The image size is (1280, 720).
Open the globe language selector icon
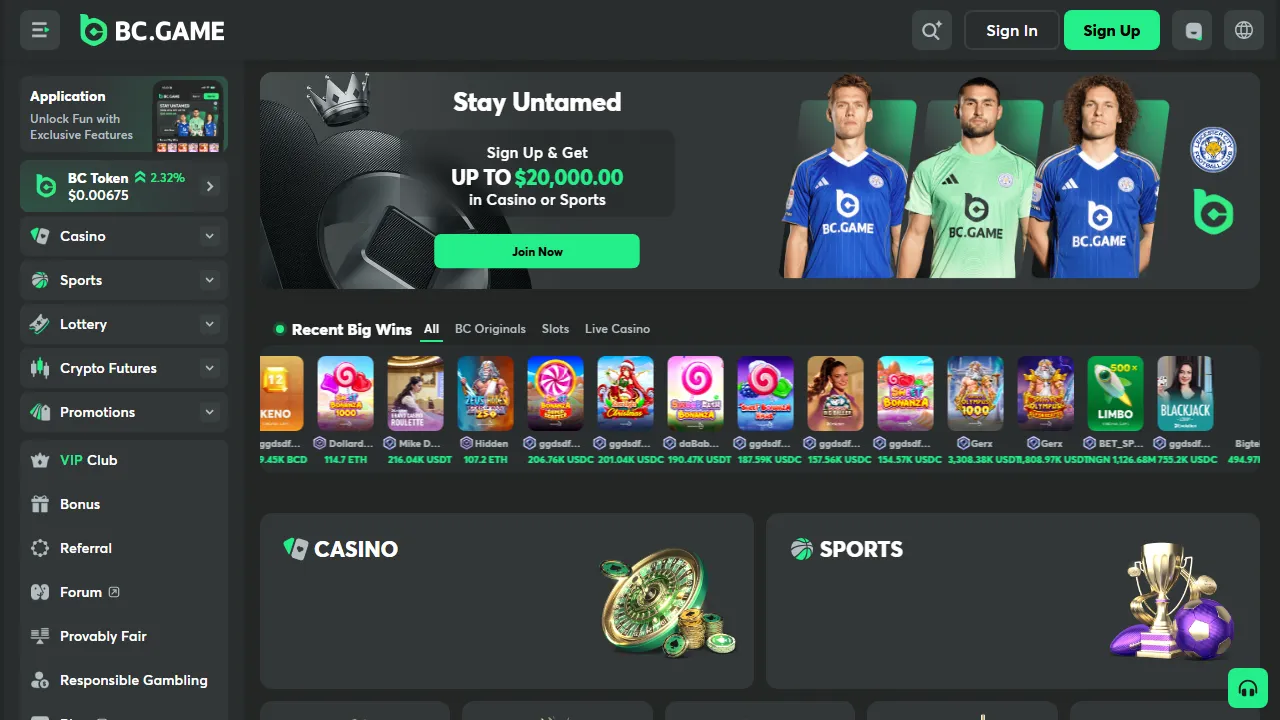[1244, 31]
